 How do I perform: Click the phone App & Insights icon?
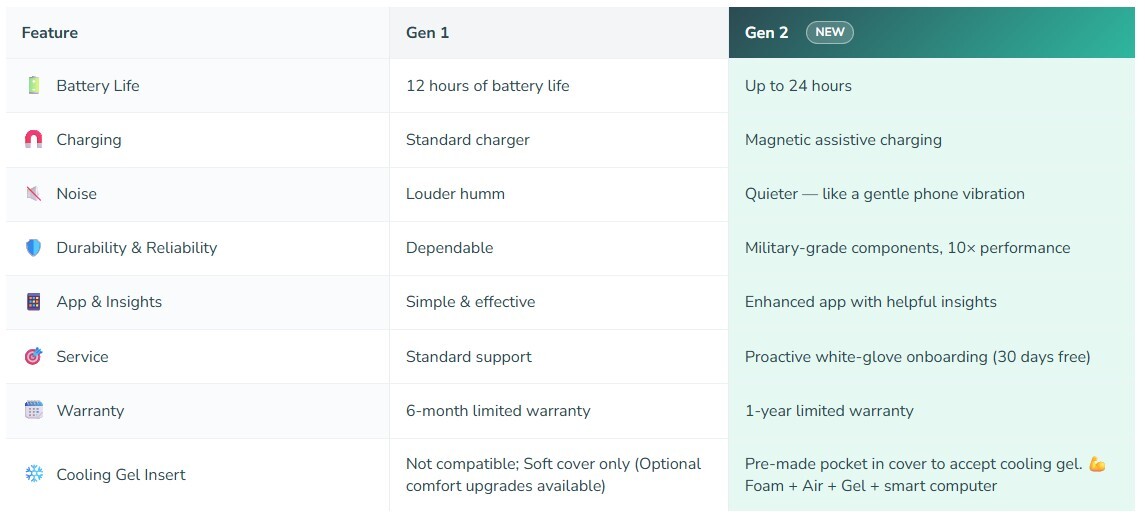(x=34, y=302)
